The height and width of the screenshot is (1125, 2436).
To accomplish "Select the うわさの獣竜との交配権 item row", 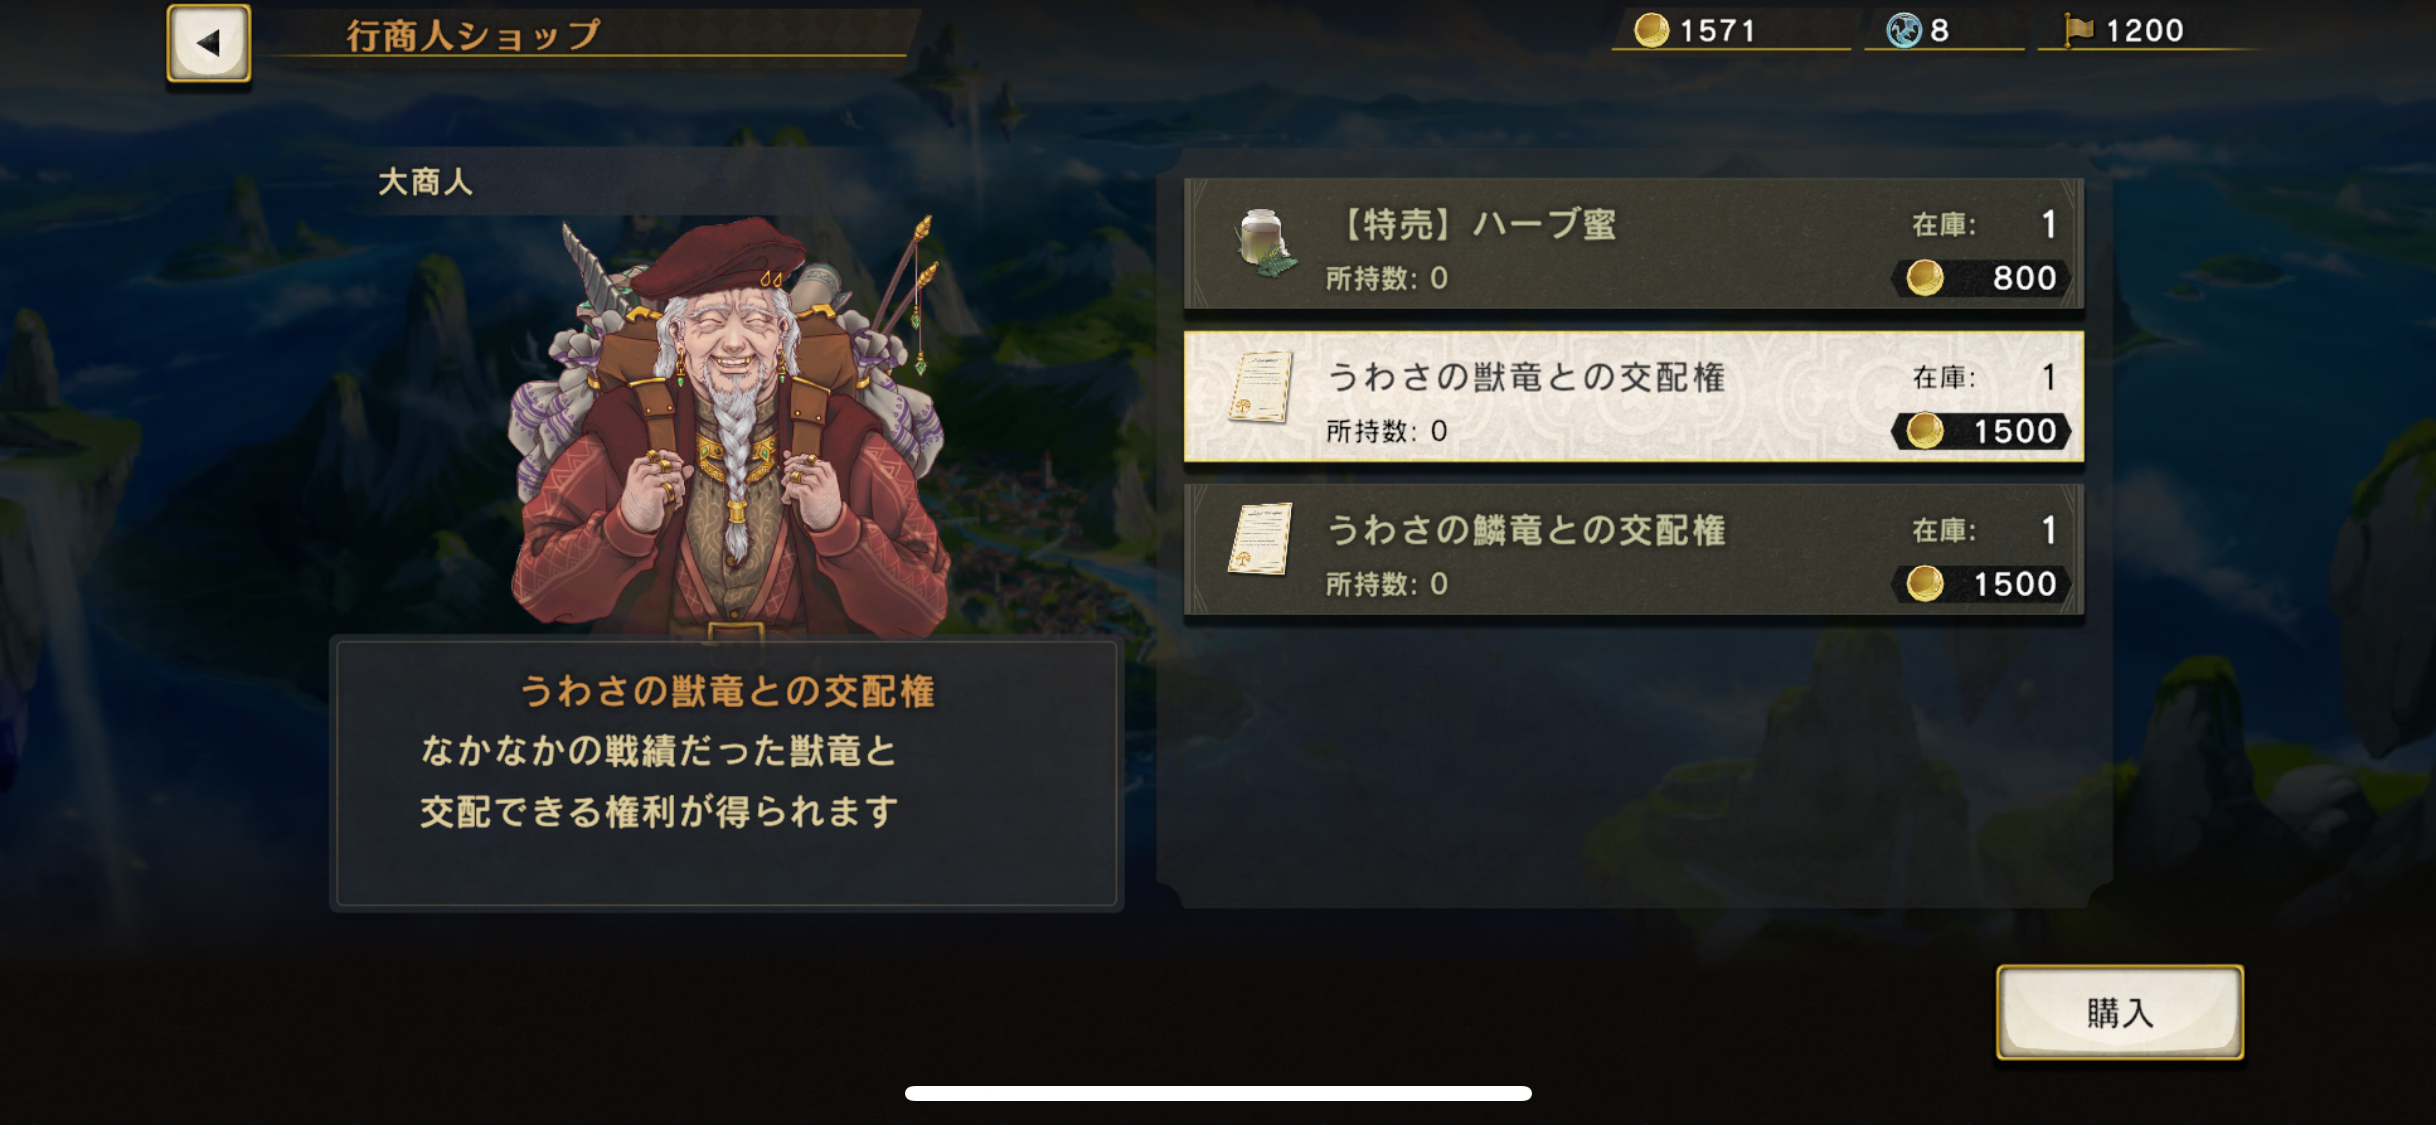I will (1633, 396).
